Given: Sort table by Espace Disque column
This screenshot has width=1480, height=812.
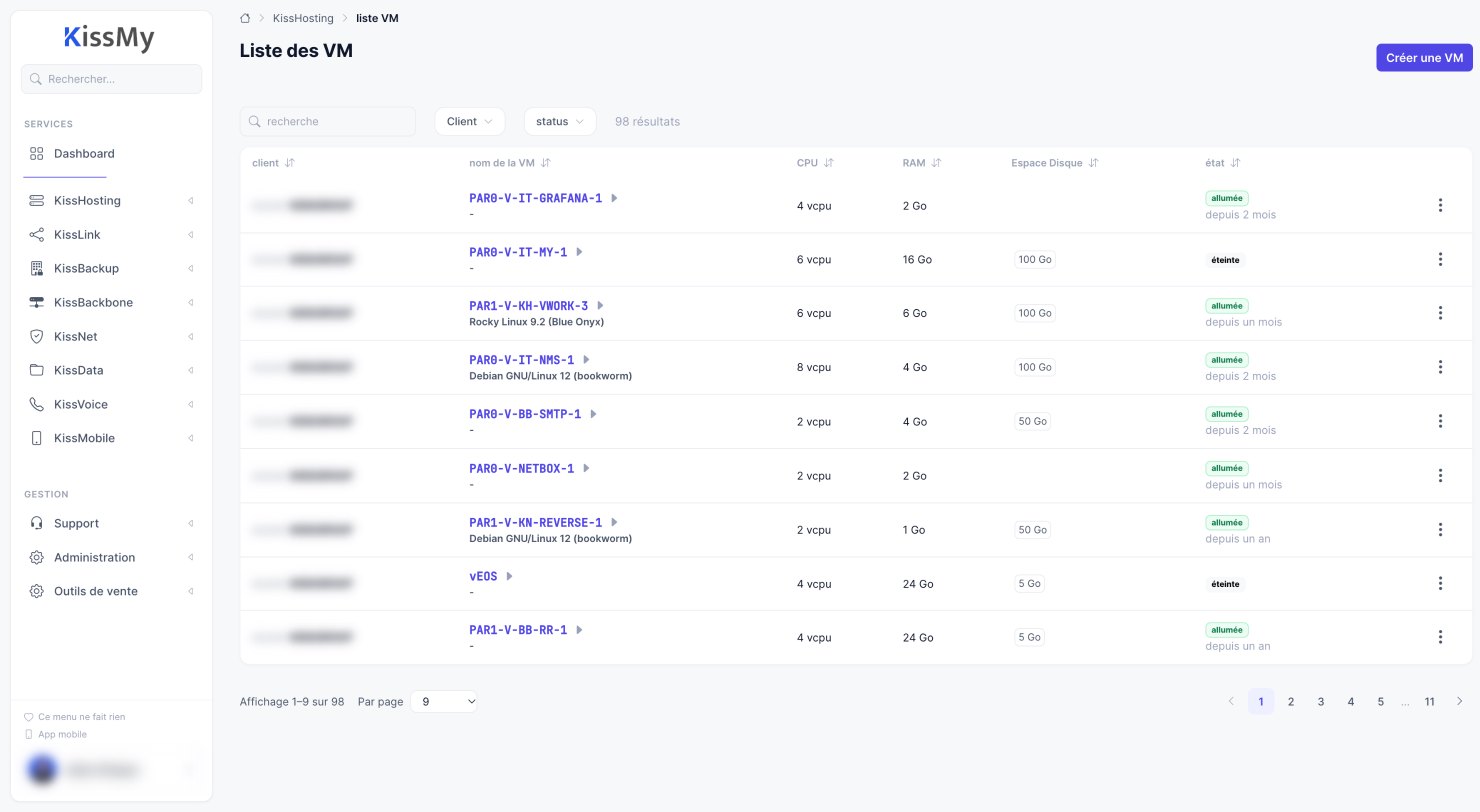Looking at the screenshot, I should (1093, 163).
